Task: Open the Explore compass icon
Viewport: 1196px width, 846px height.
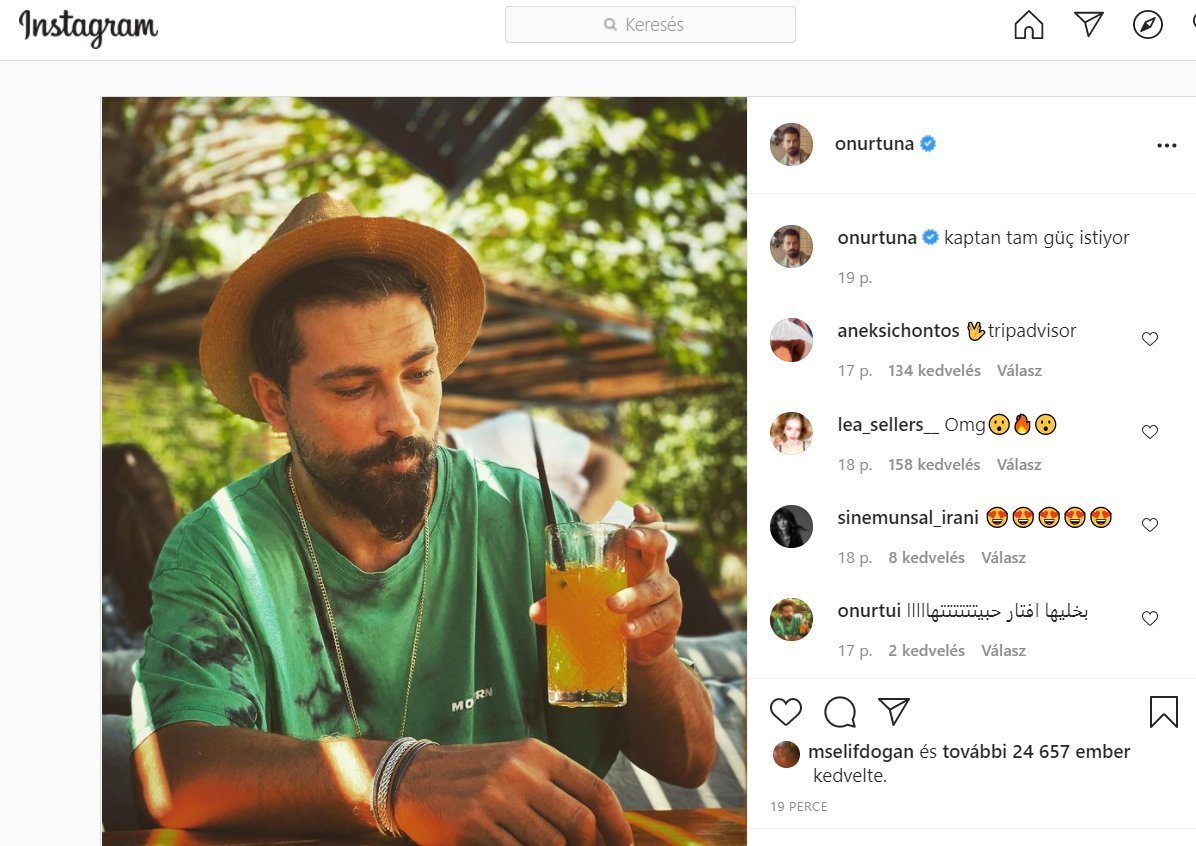Action: click(x=1147, y=25)
